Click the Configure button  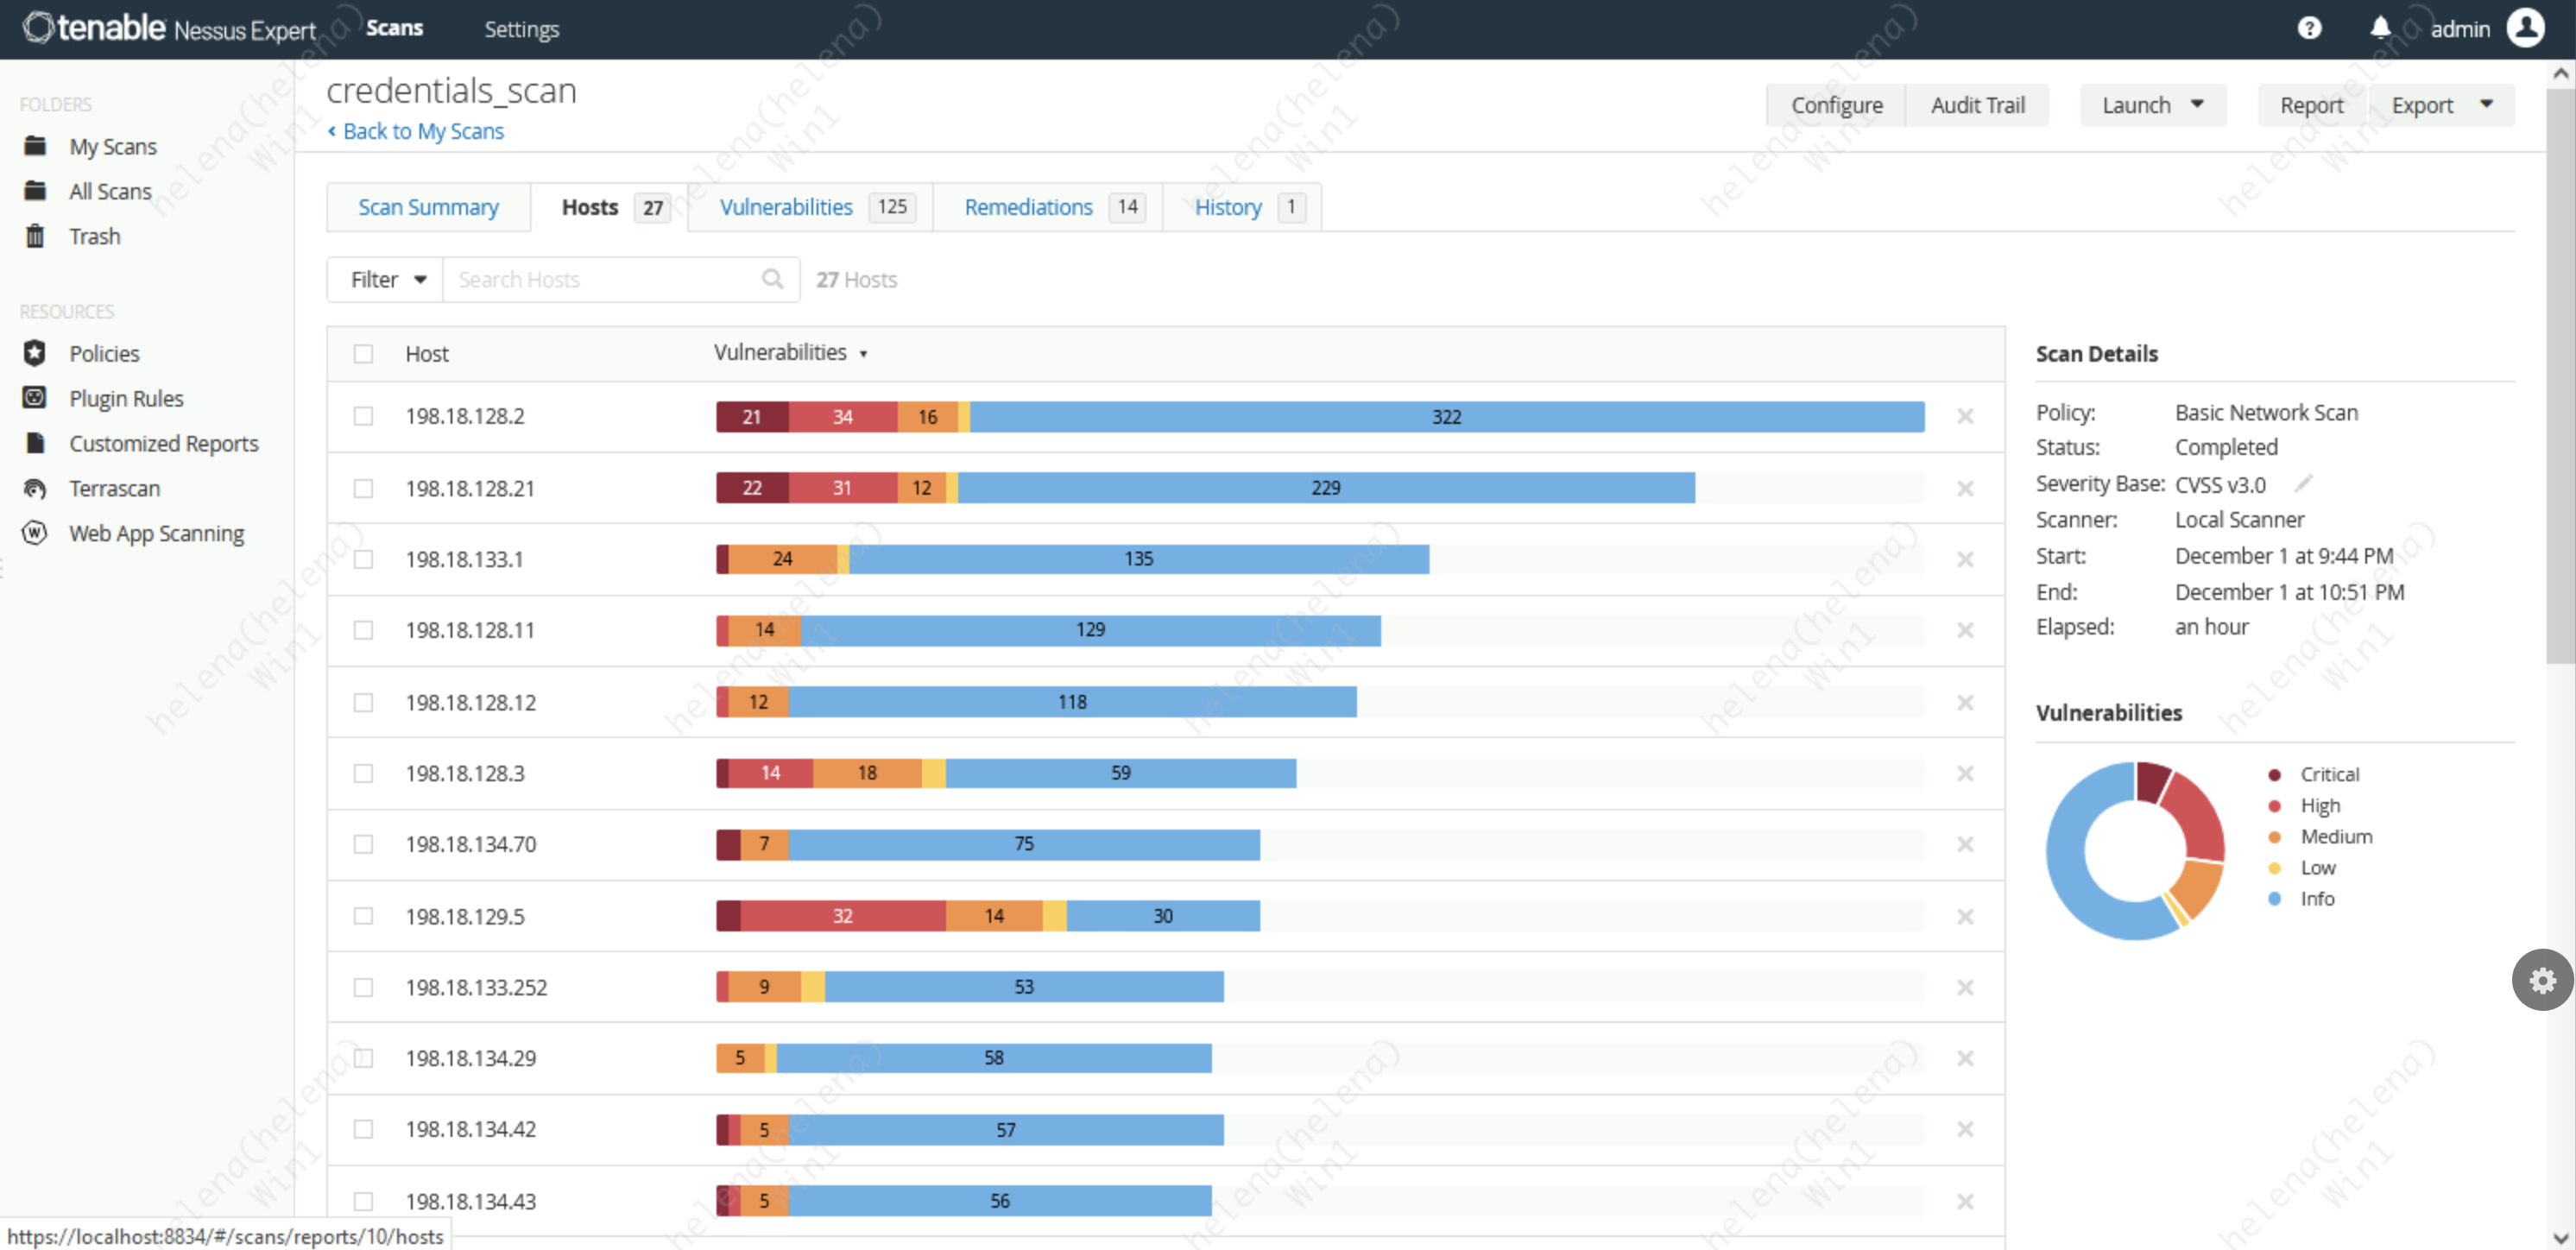click(x=1836, y=105)
